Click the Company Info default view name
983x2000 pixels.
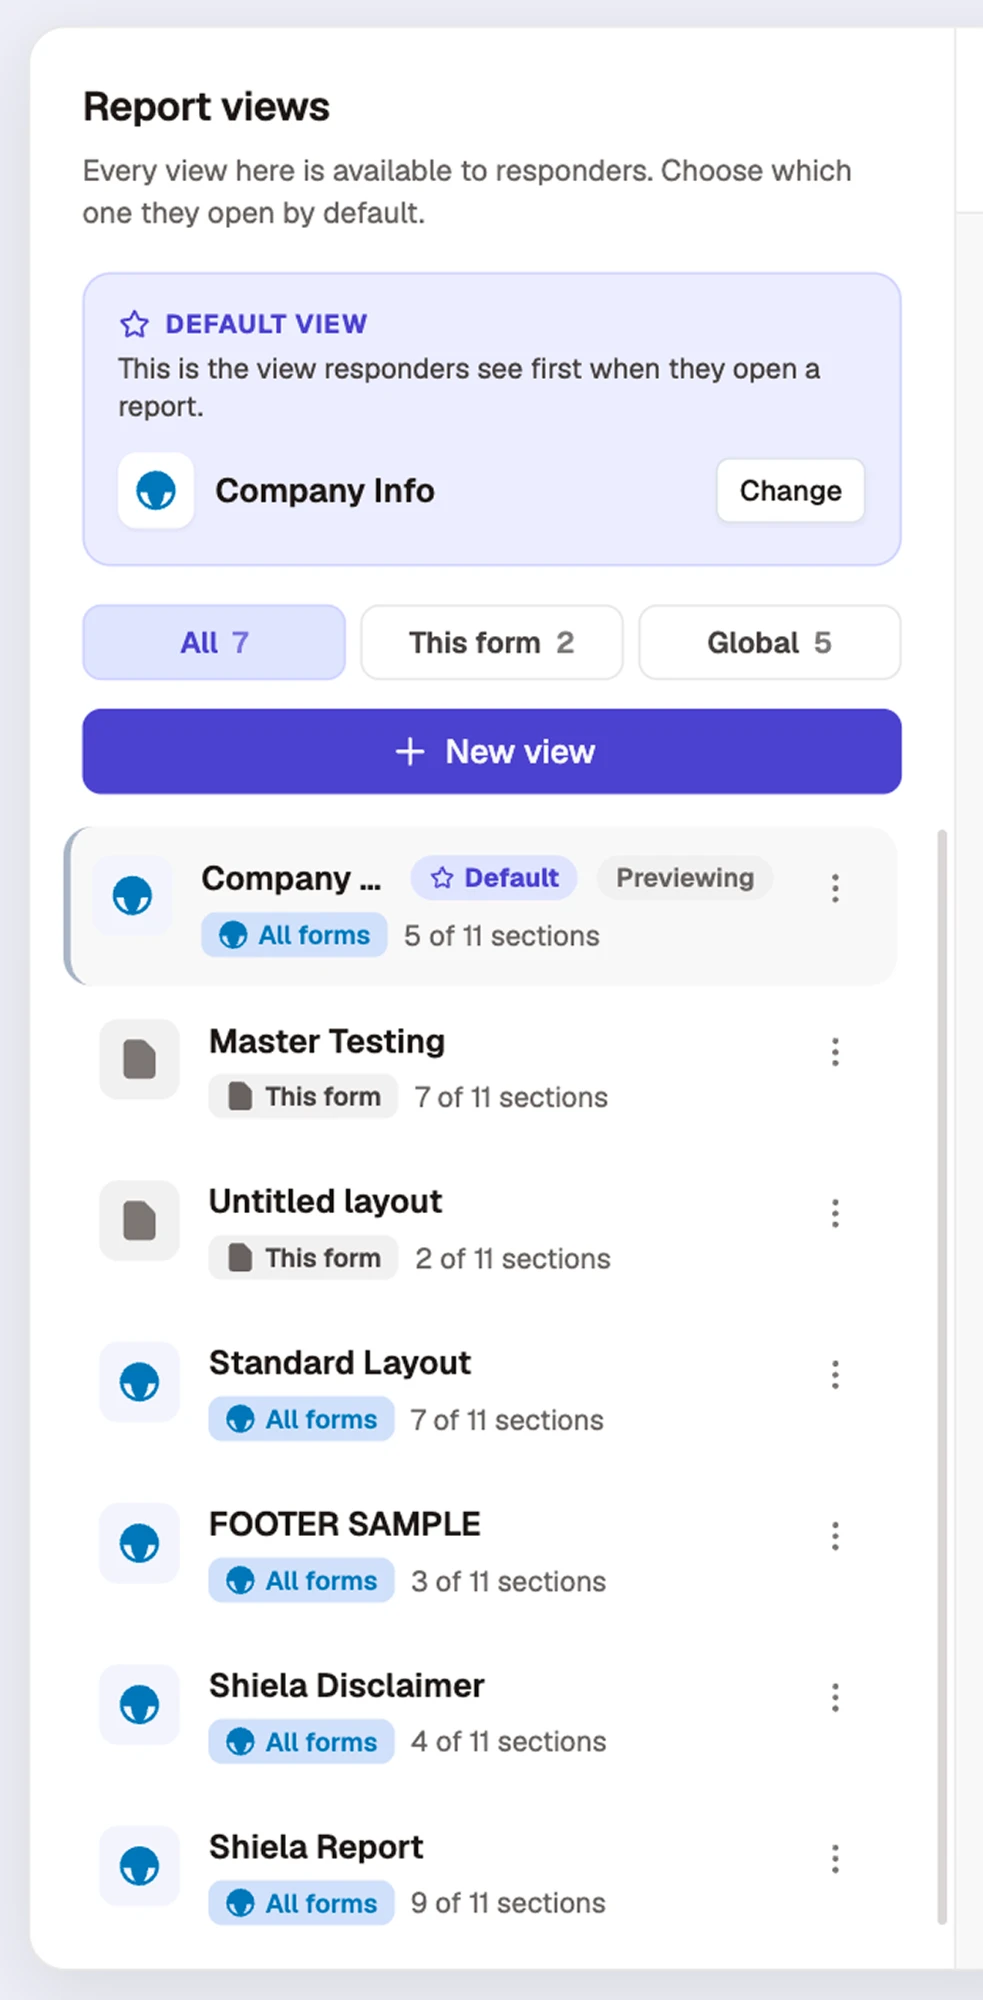(325, 491)
